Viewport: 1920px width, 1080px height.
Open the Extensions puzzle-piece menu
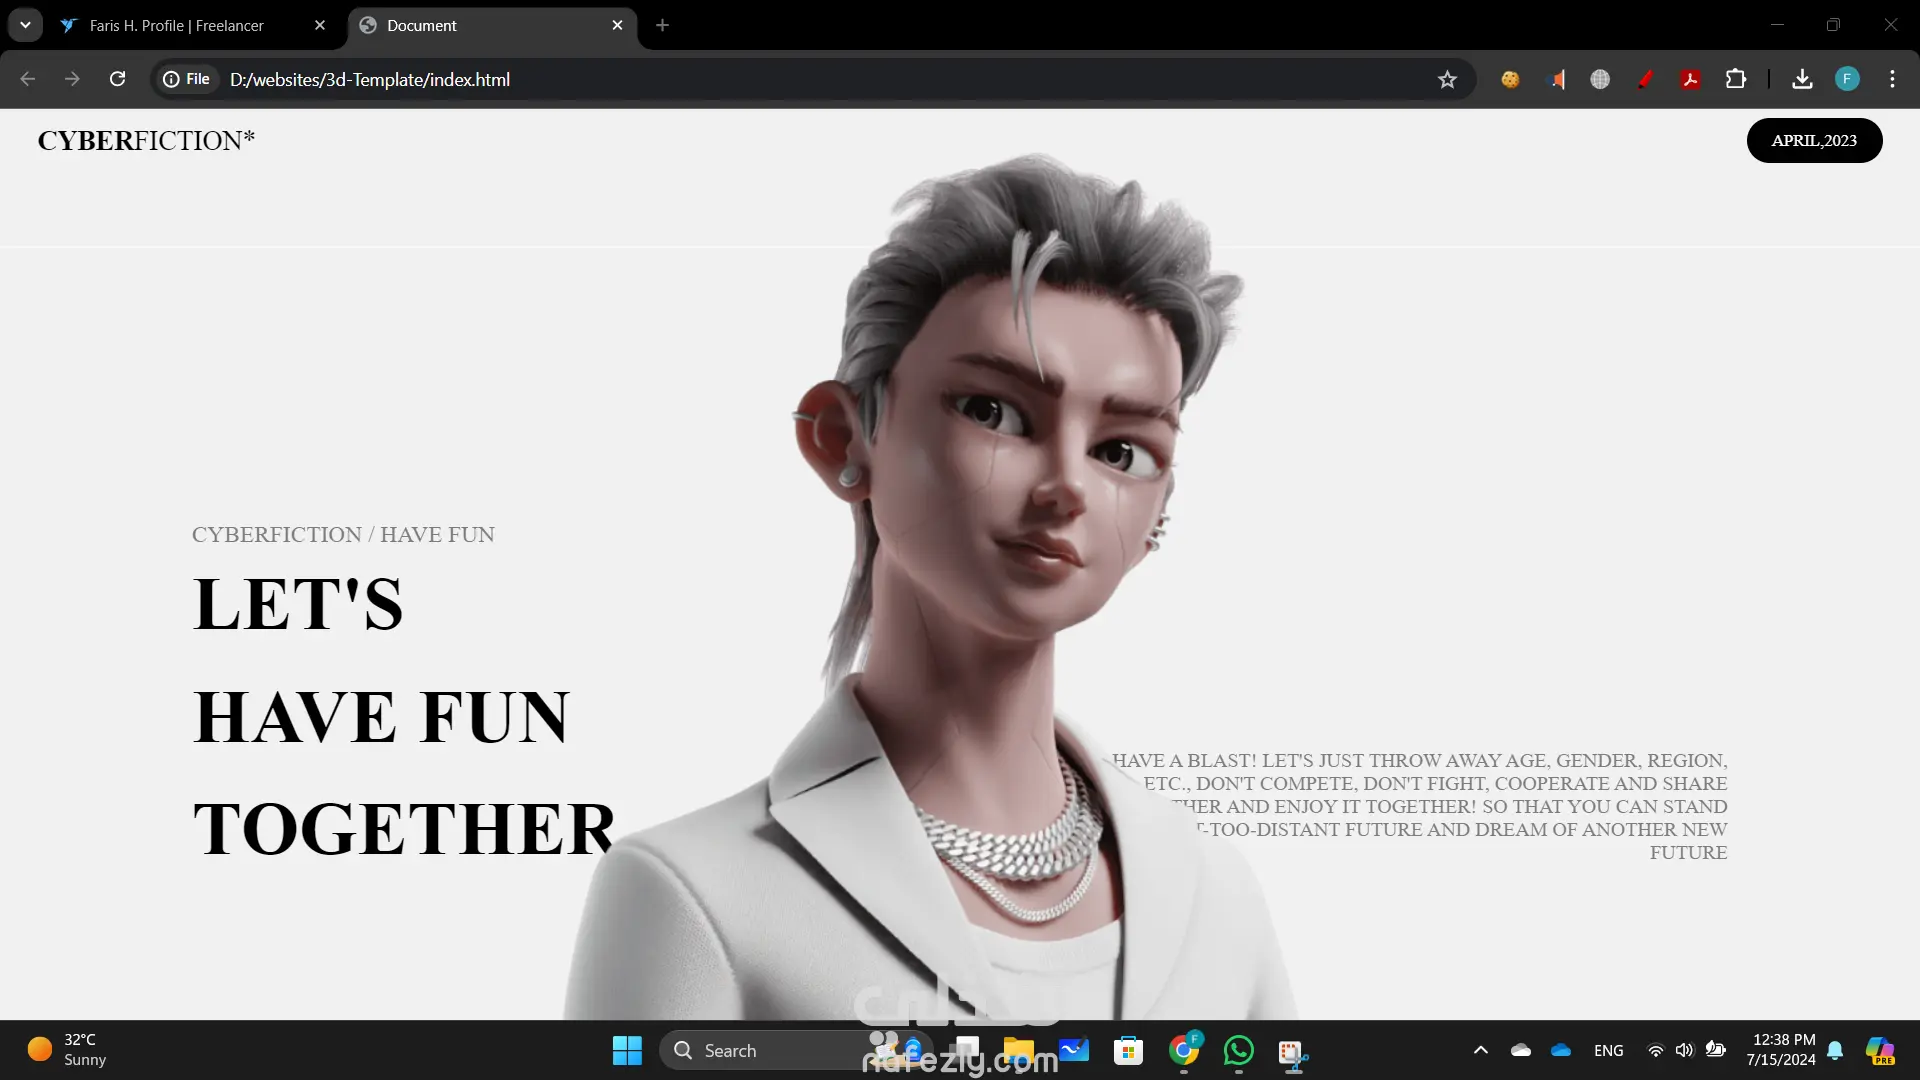pos(1736,80)
